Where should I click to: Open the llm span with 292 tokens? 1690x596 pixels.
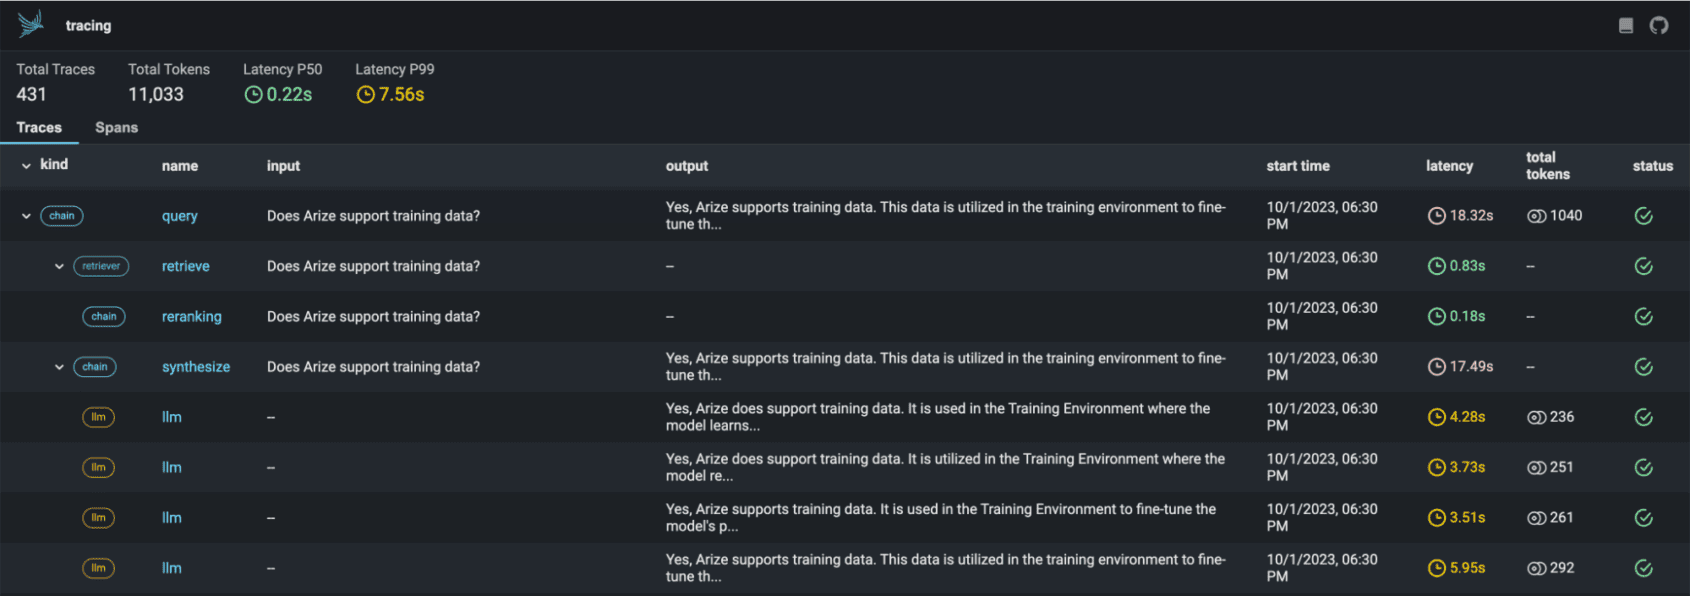coord(172,568)
